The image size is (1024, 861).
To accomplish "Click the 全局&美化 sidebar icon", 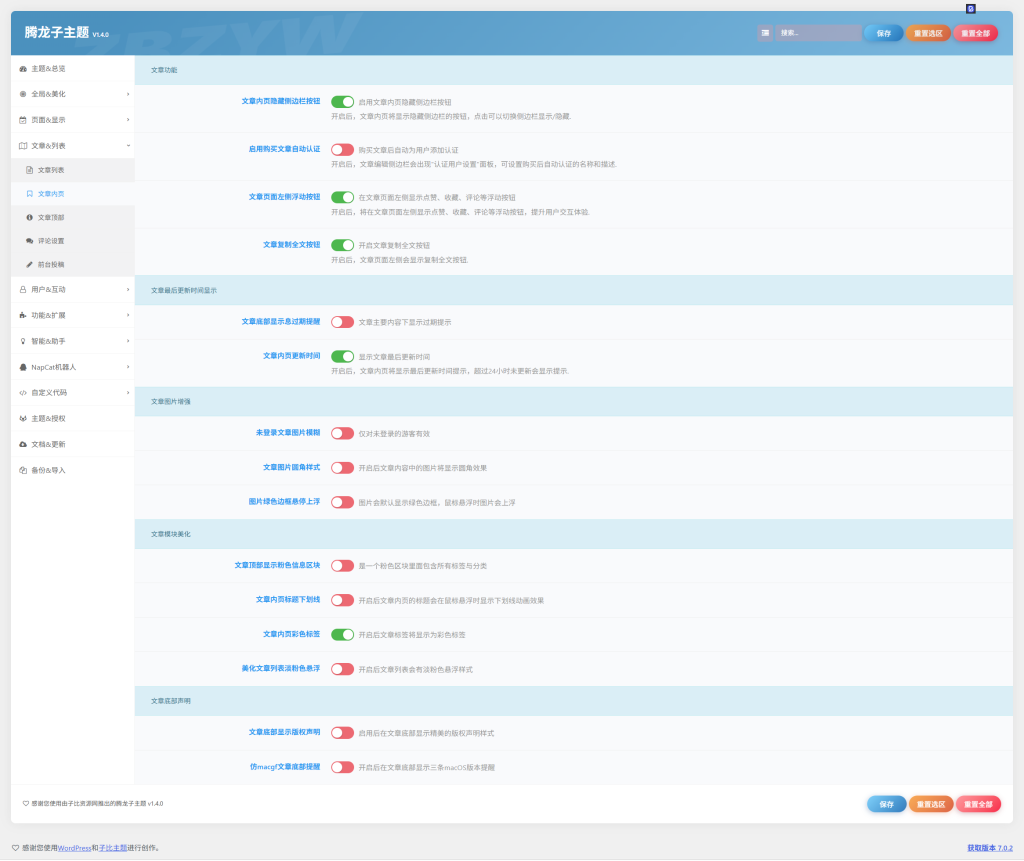I will 23,94.
